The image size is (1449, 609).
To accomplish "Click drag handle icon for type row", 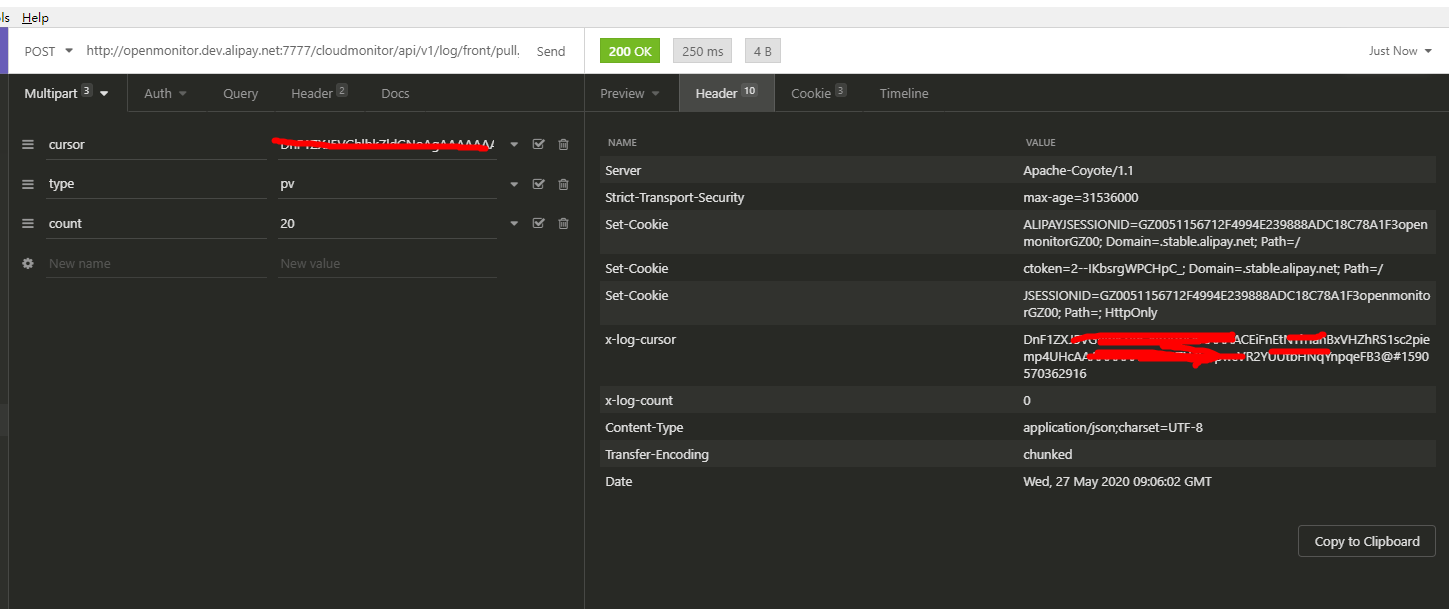I will pos(28,184).
